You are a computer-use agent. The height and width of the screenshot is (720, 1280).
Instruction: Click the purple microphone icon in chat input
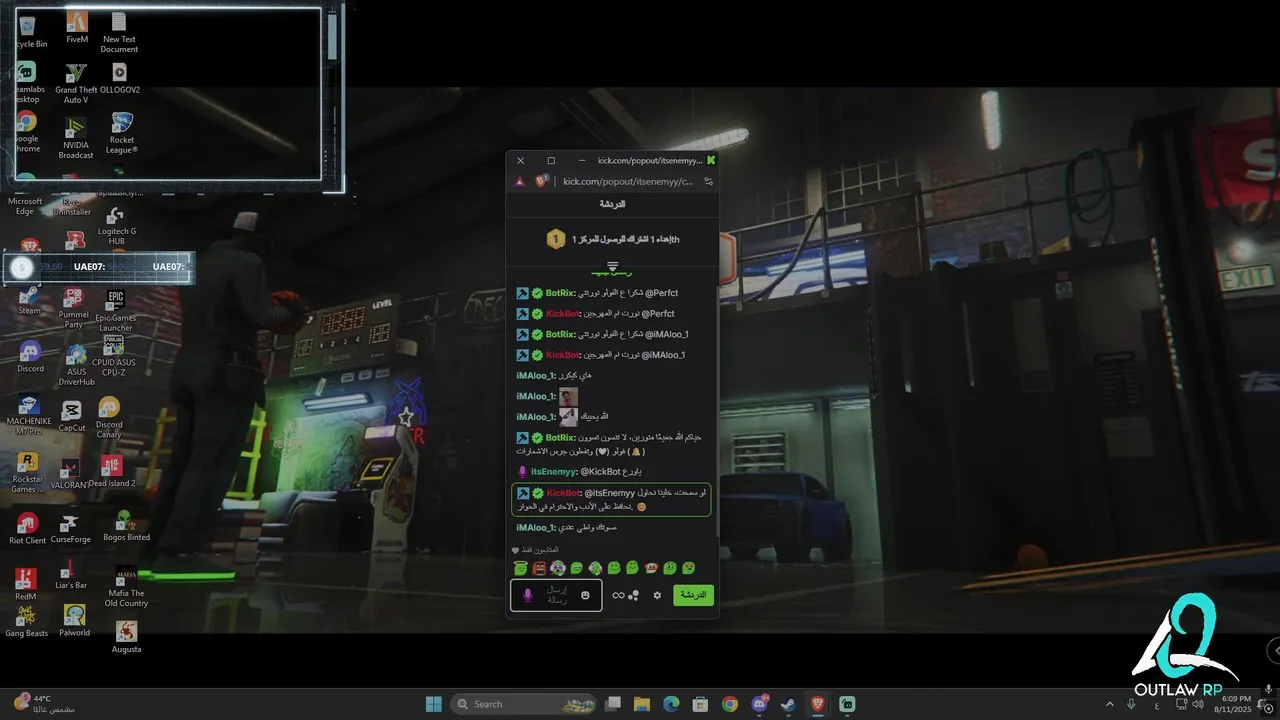pyautogui.click(x=528, y=595)
